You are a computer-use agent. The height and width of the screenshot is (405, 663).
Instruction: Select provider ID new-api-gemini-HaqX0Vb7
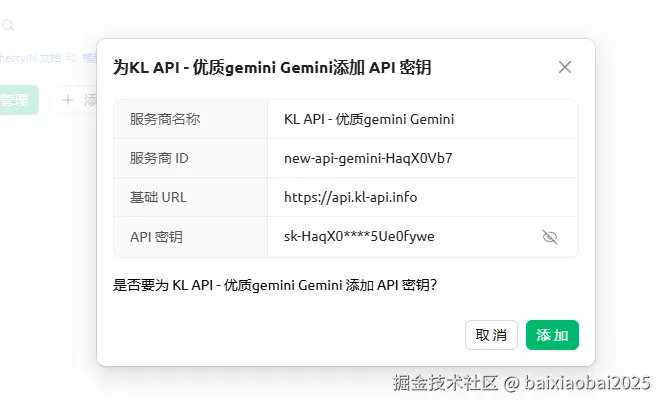[368, 158]
